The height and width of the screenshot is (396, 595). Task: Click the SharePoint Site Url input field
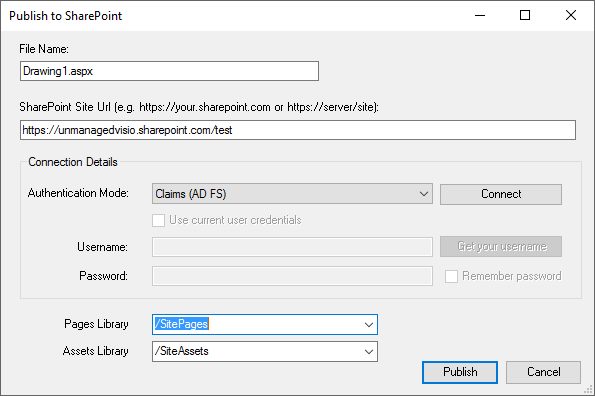(298, 130)
